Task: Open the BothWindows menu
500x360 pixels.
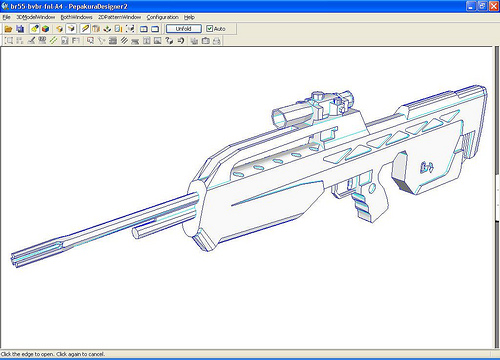Action: tap(76, 17)
